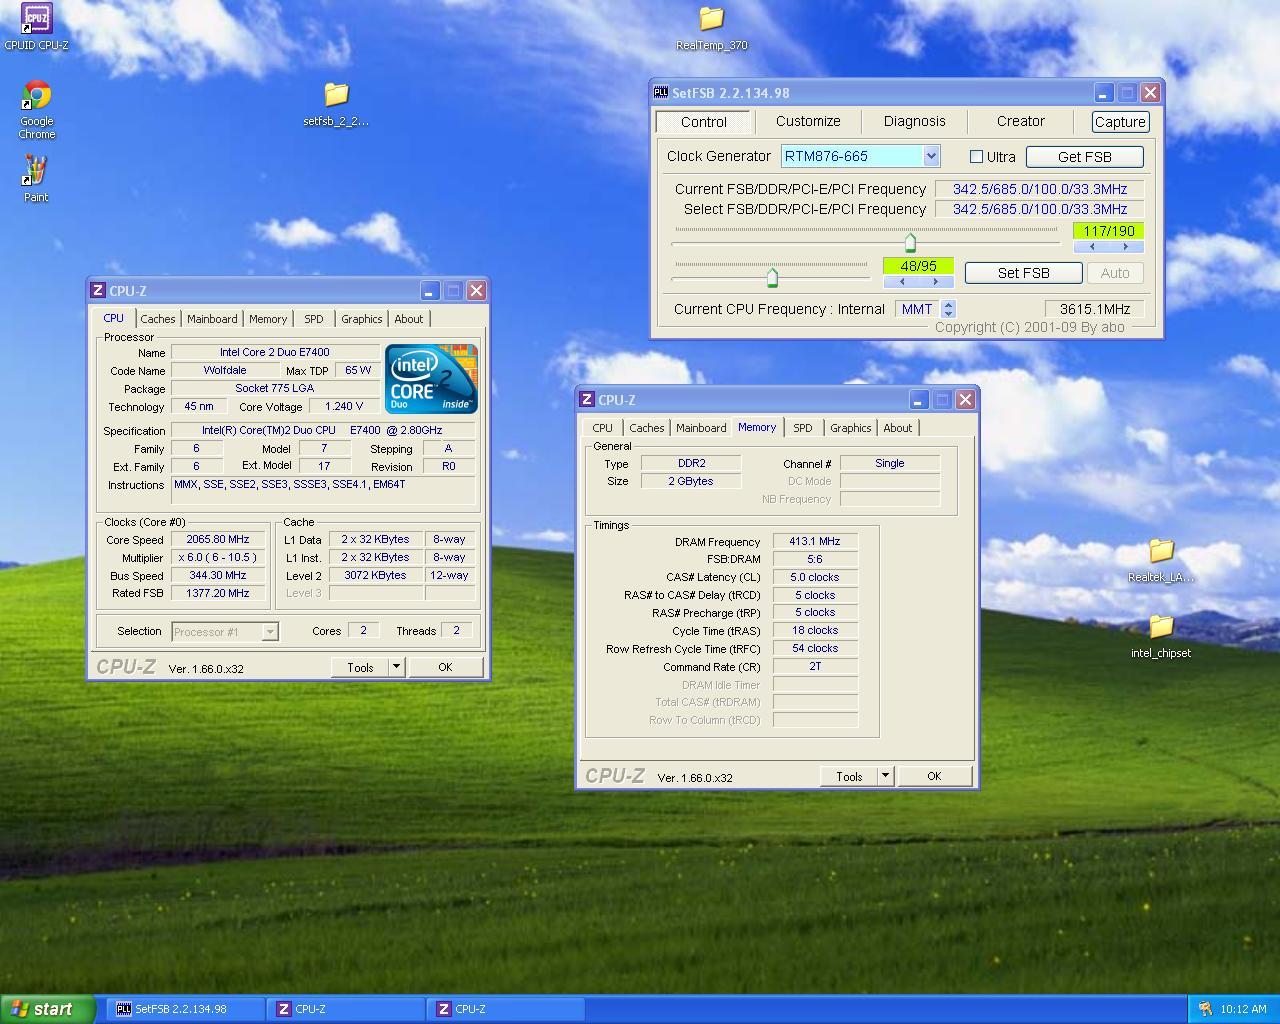Image resolution: width=1280 pixels, height=1024 pixels.
Task: Click the Windows start button
Action: (48, 1009)
